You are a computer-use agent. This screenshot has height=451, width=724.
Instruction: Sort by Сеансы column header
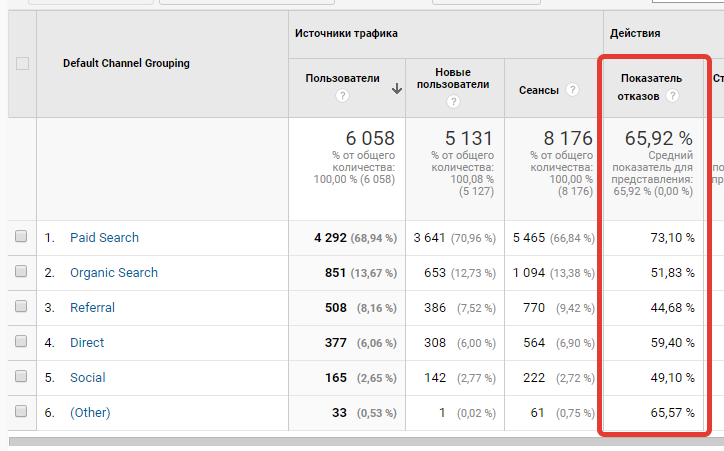tap(538, 89)
